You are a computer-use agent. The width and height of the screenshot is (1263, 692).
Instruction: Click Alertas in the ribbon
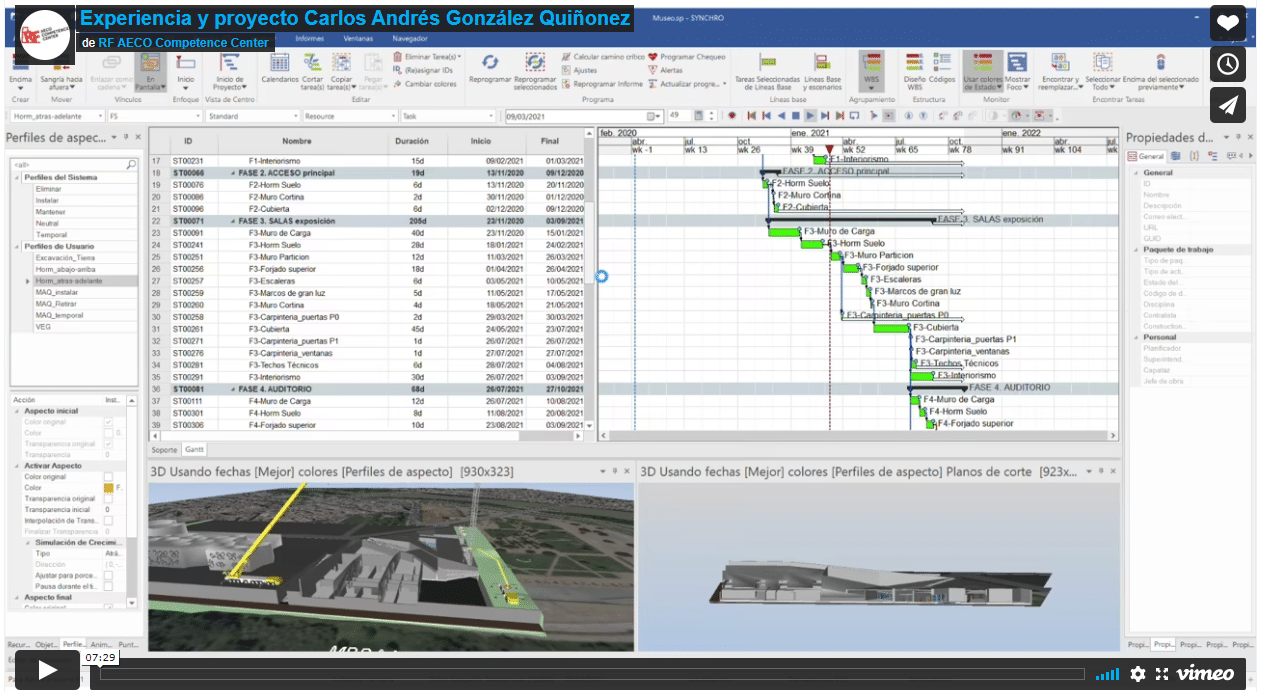coord(665,71)
